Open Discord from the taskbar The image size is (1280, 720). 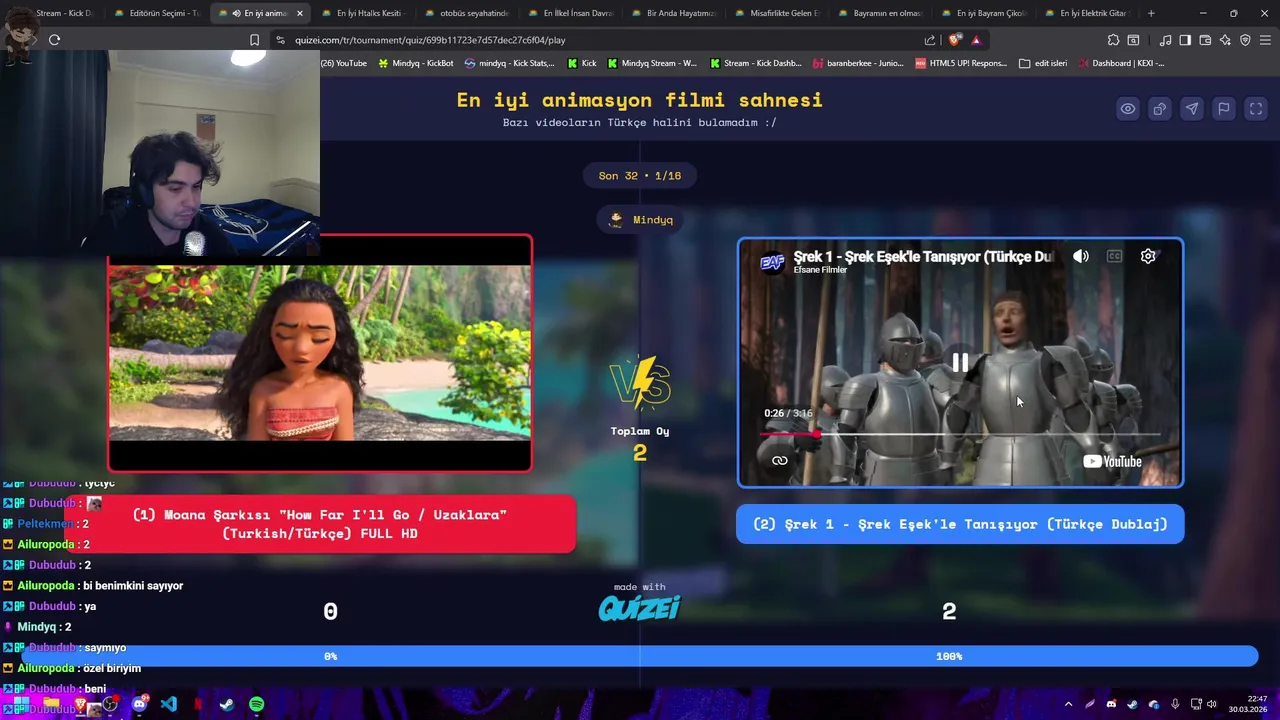click(139, 704)
